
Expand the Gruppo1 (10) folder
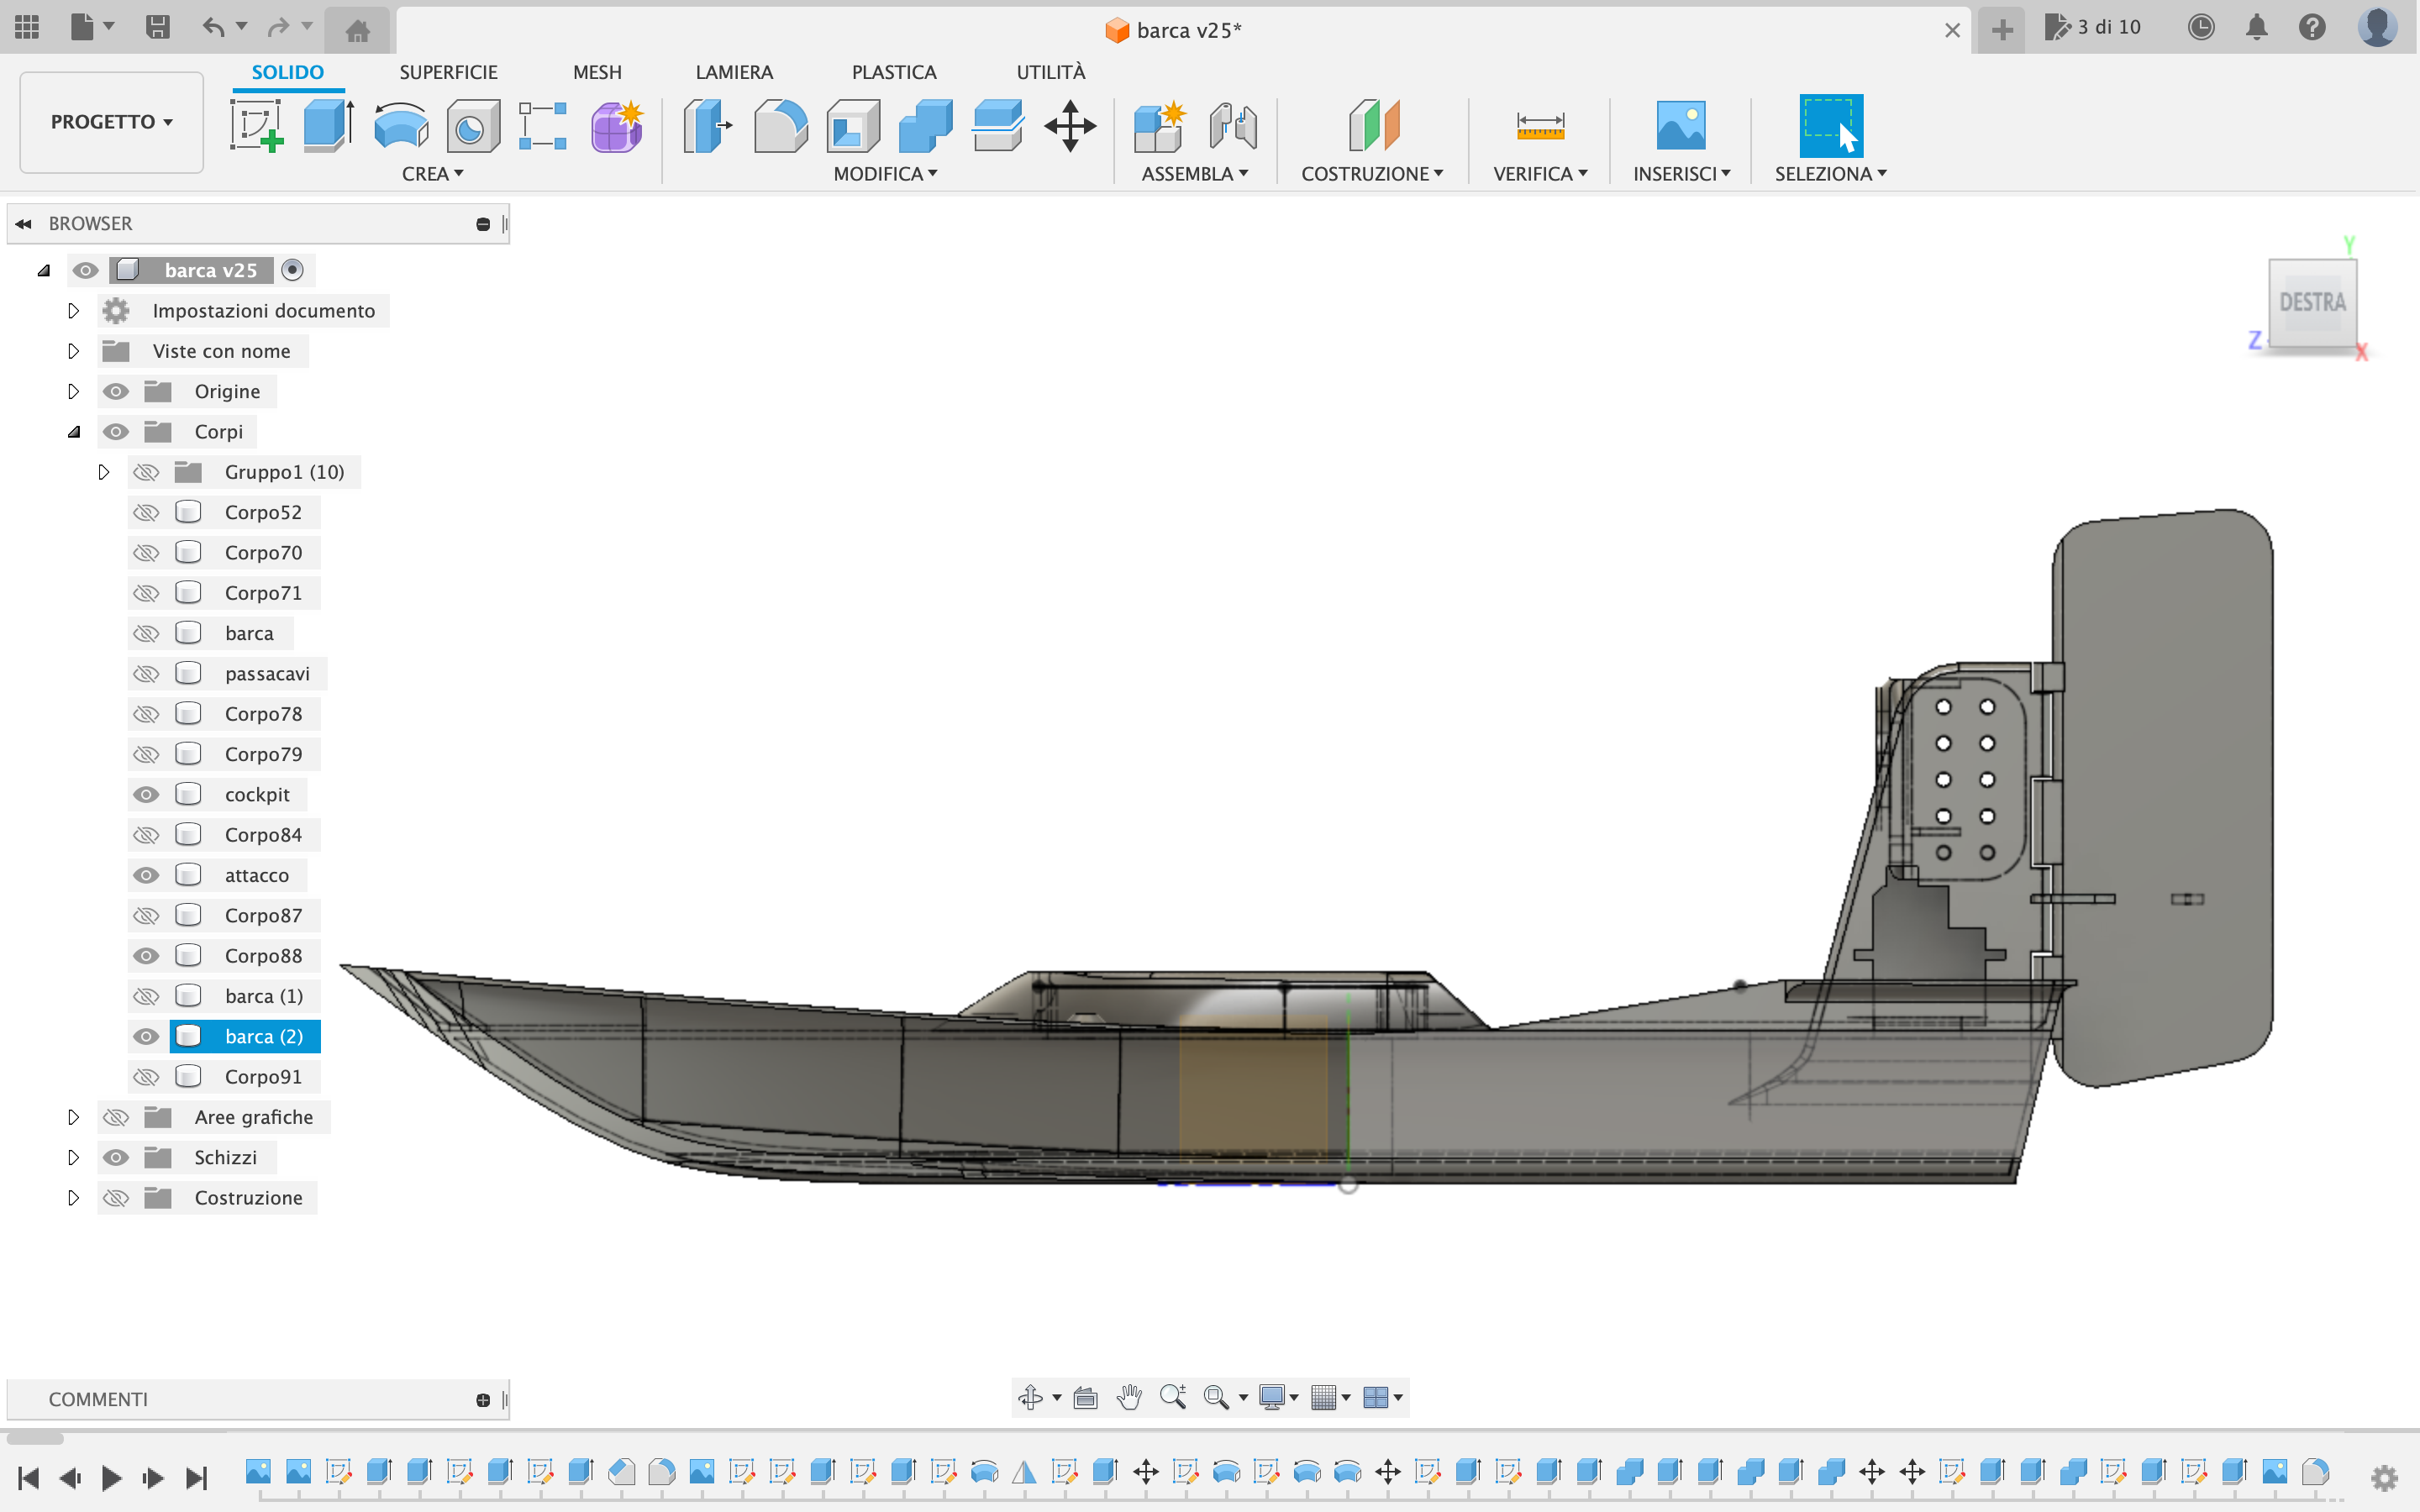103,472
